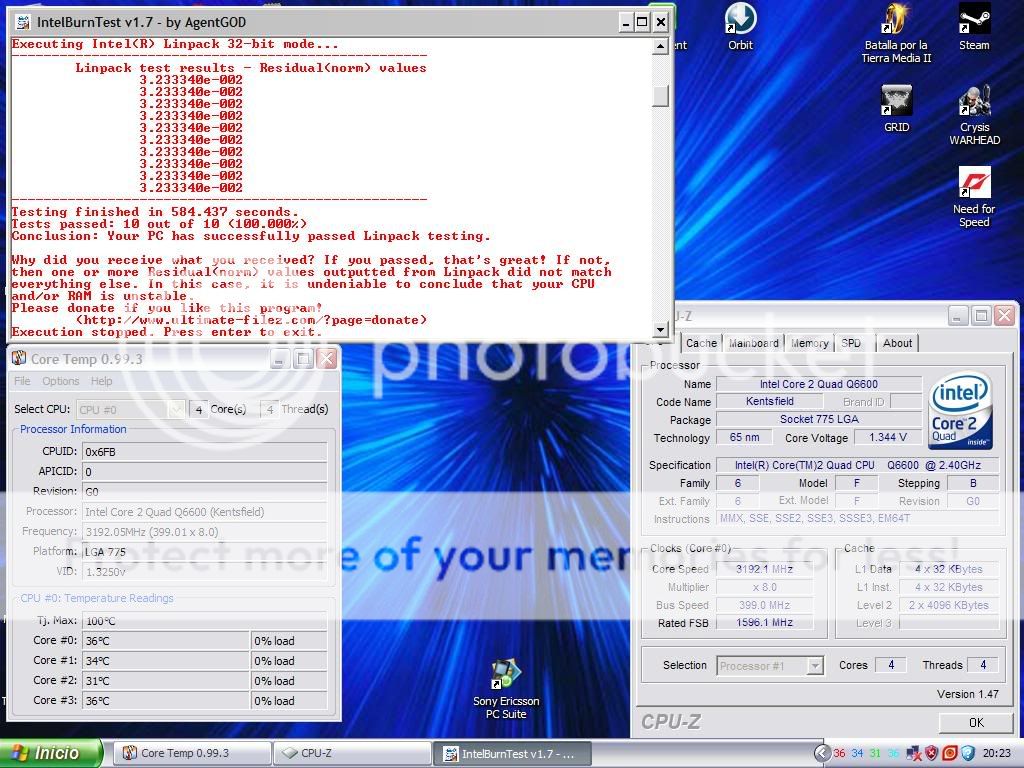Image resolution: width=1024 pixels, height=768 pixels.
Task: Click the Code Name value Kentsfield
Action: [770, 401]
